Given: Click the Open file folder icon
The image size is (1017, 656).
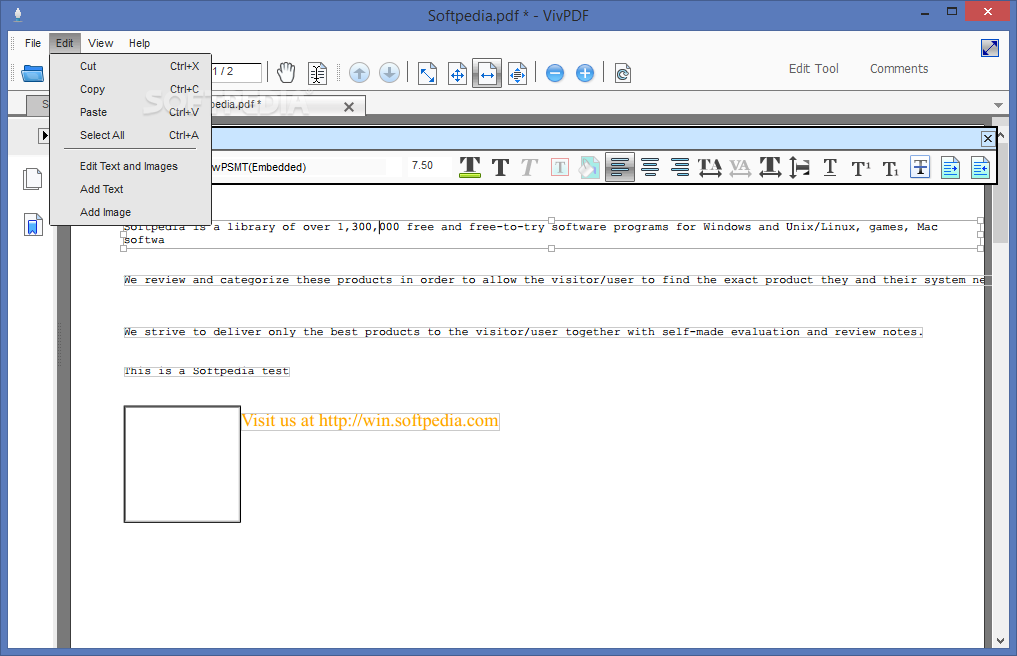Looking at the screenshot, I should (32, 73).
